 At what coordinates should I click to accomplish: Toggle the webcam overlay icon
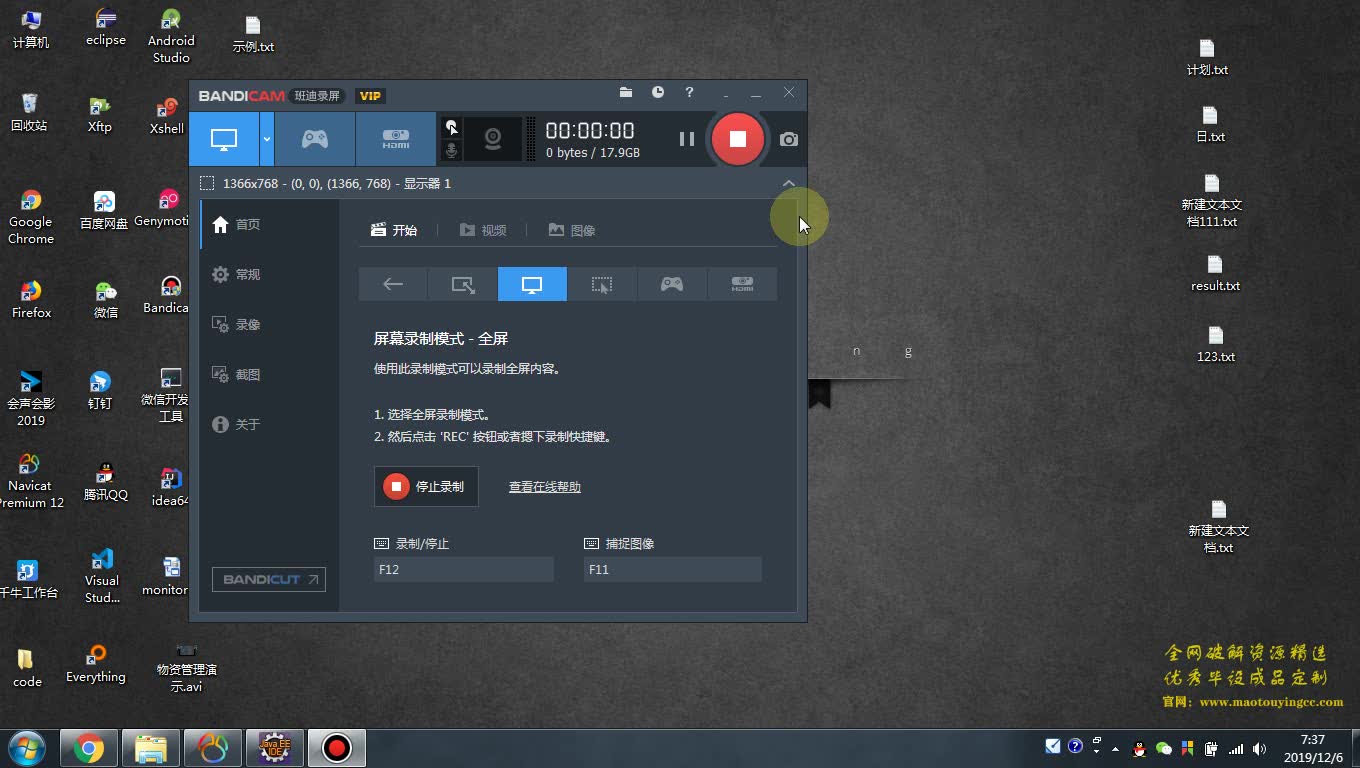pyautogui.click(x=493, y=139)
